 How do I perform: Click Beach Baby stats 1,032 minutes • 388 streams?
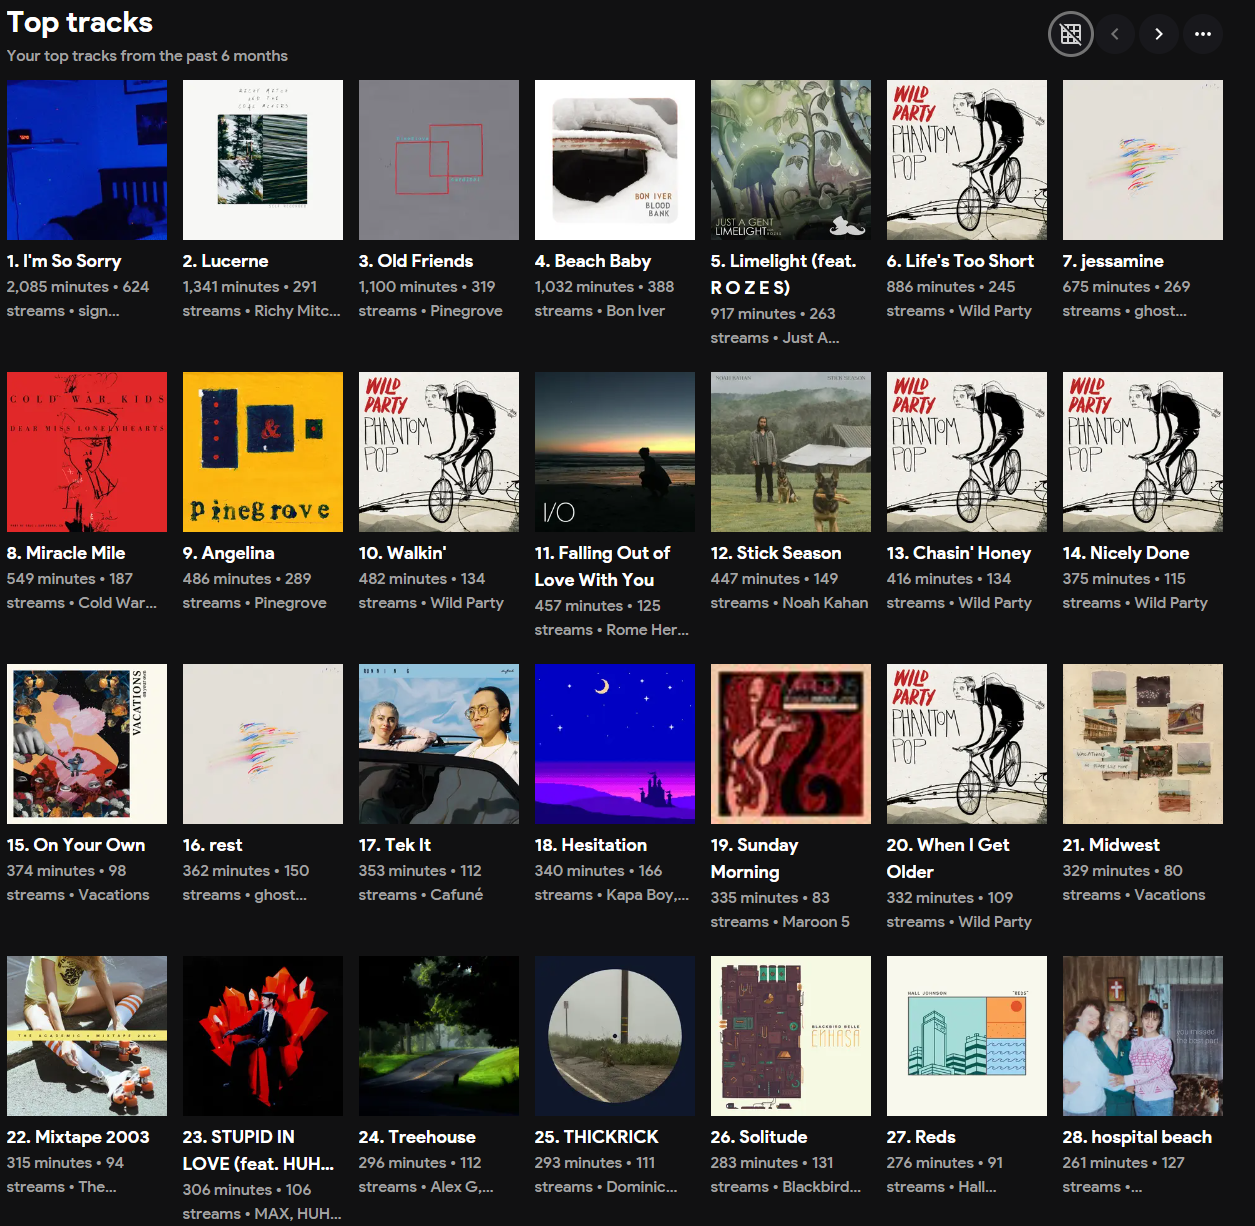coord(604,298)
